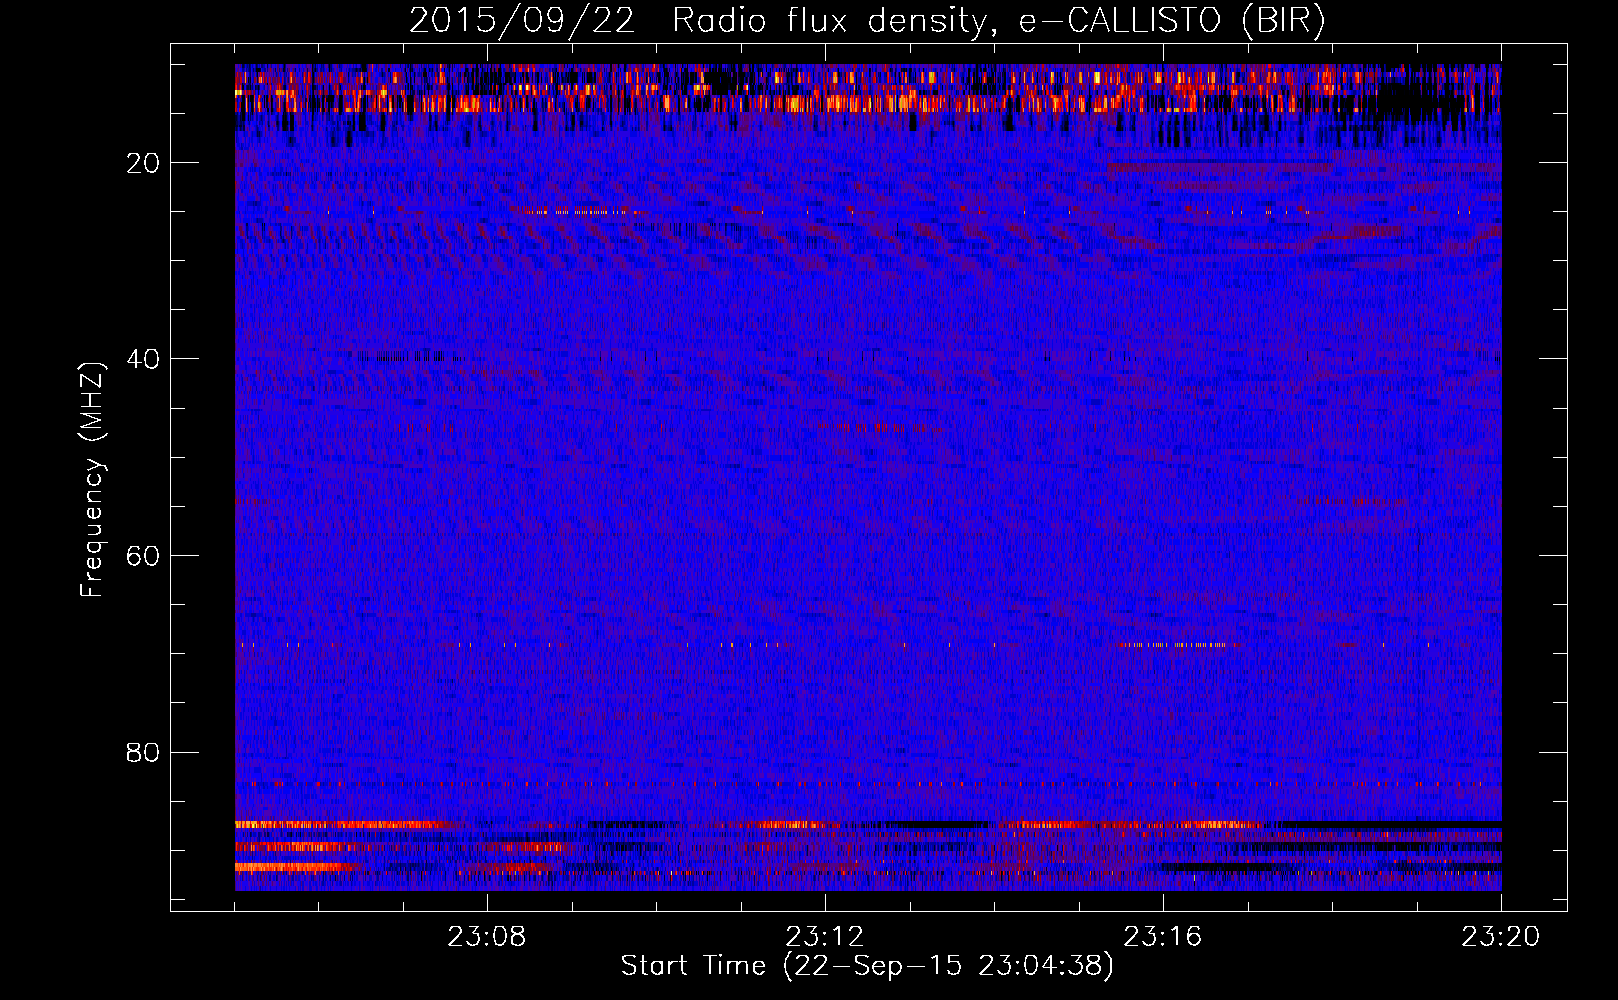Image resolution: width=1618 pixels, height=1000 pixels.
Task: Click the Start Time axis label
Action: 867,966
